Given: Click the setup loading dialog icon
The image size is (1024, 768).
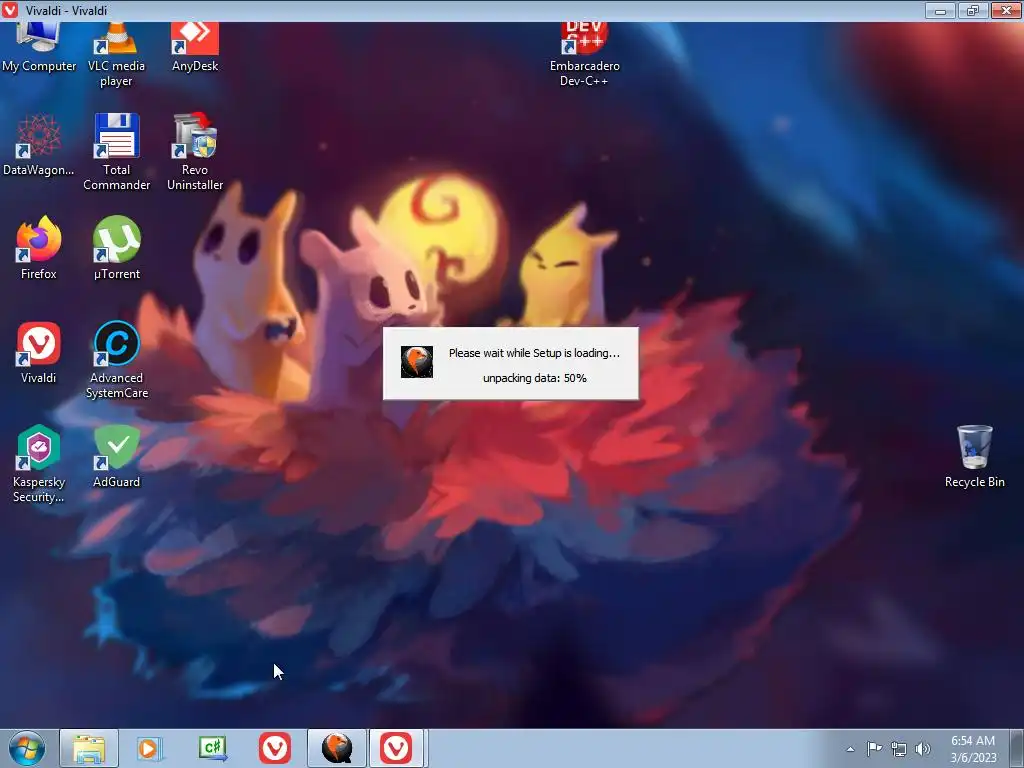Looking at the screenshot, I should [417, 362].
